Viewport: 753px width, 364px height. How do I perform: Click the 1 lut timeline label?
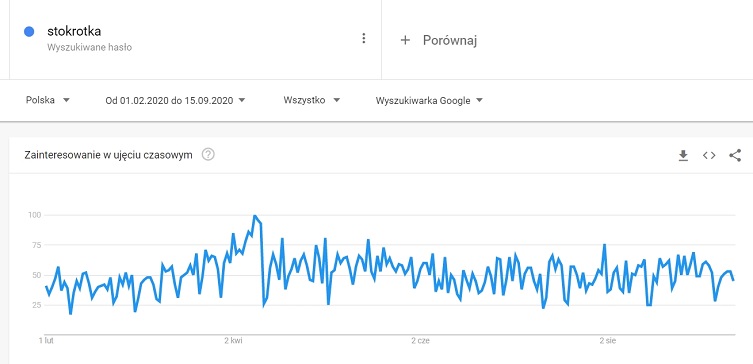[46, 341]
